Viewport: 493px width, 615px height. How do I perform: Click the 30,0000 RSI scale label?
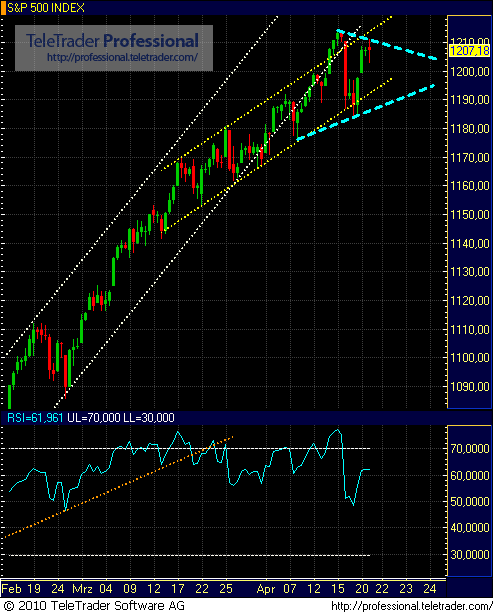[x=470, y=555]
